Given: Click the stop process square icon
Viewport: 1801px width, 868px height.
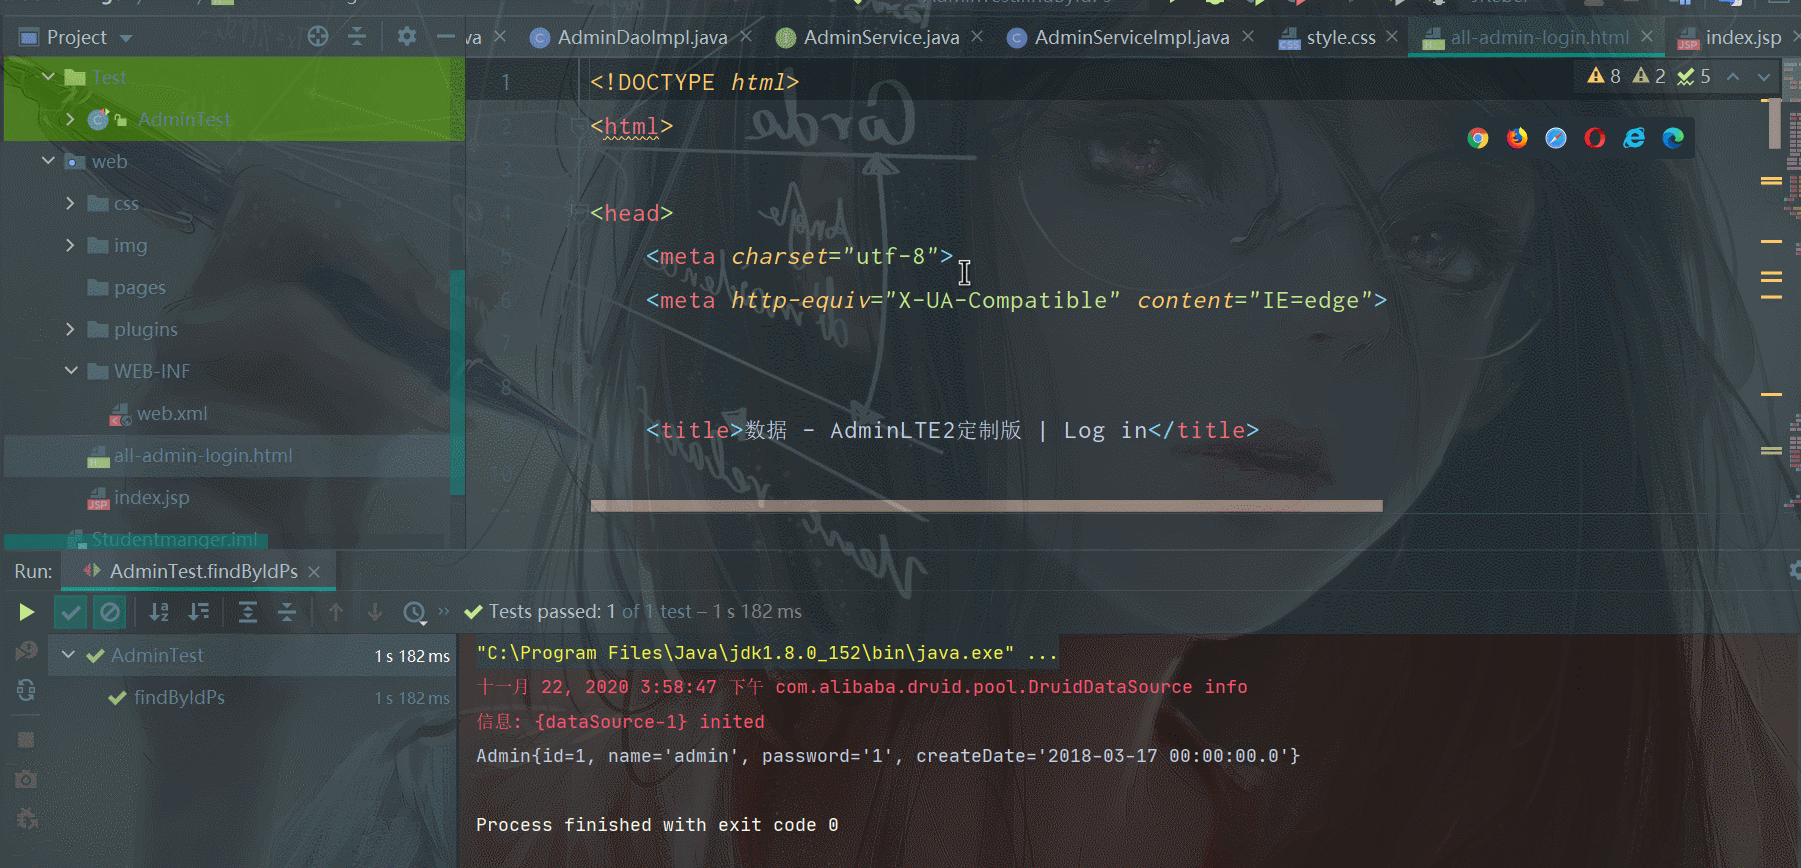Looking at the screenshot, I should tap(27, 740).
